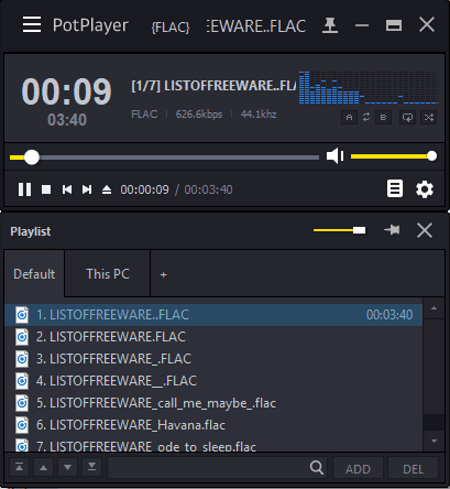Click playlist scrollbar up arrow
This screenshot has height=489, width=450.
pyautogui.click(x=434, y=308)
